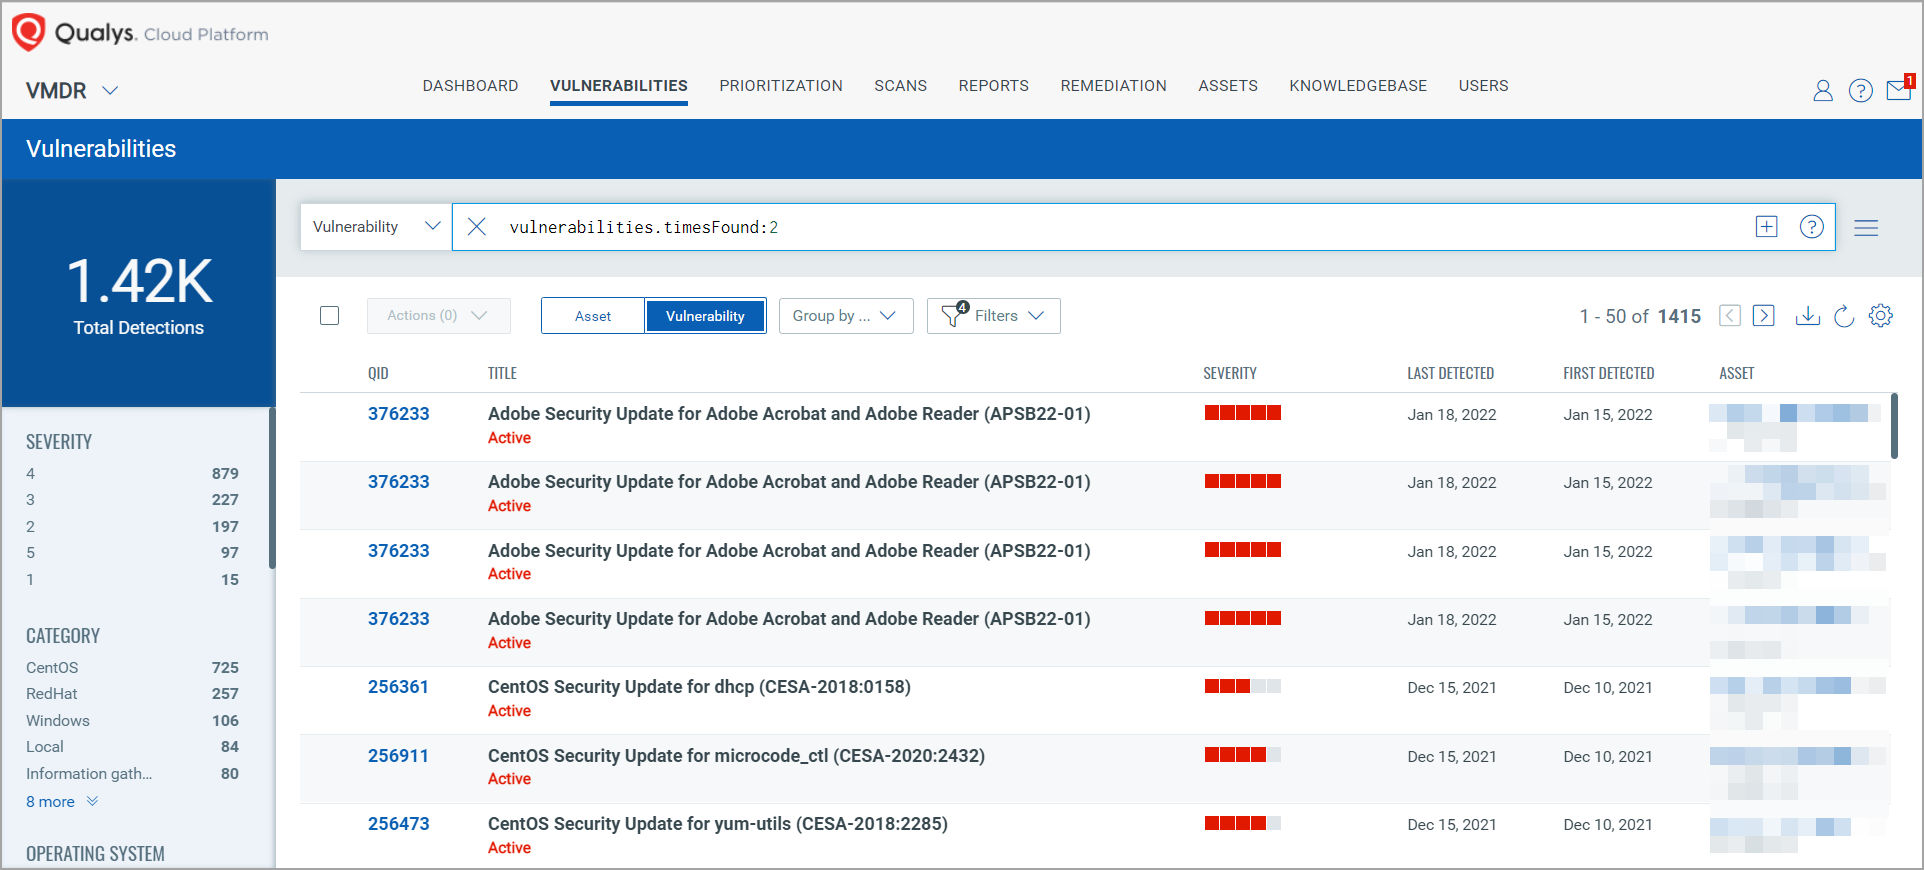This screenshot has height=870, width=1924.
Task: Click the filter funnel icon
Action: 953,314
